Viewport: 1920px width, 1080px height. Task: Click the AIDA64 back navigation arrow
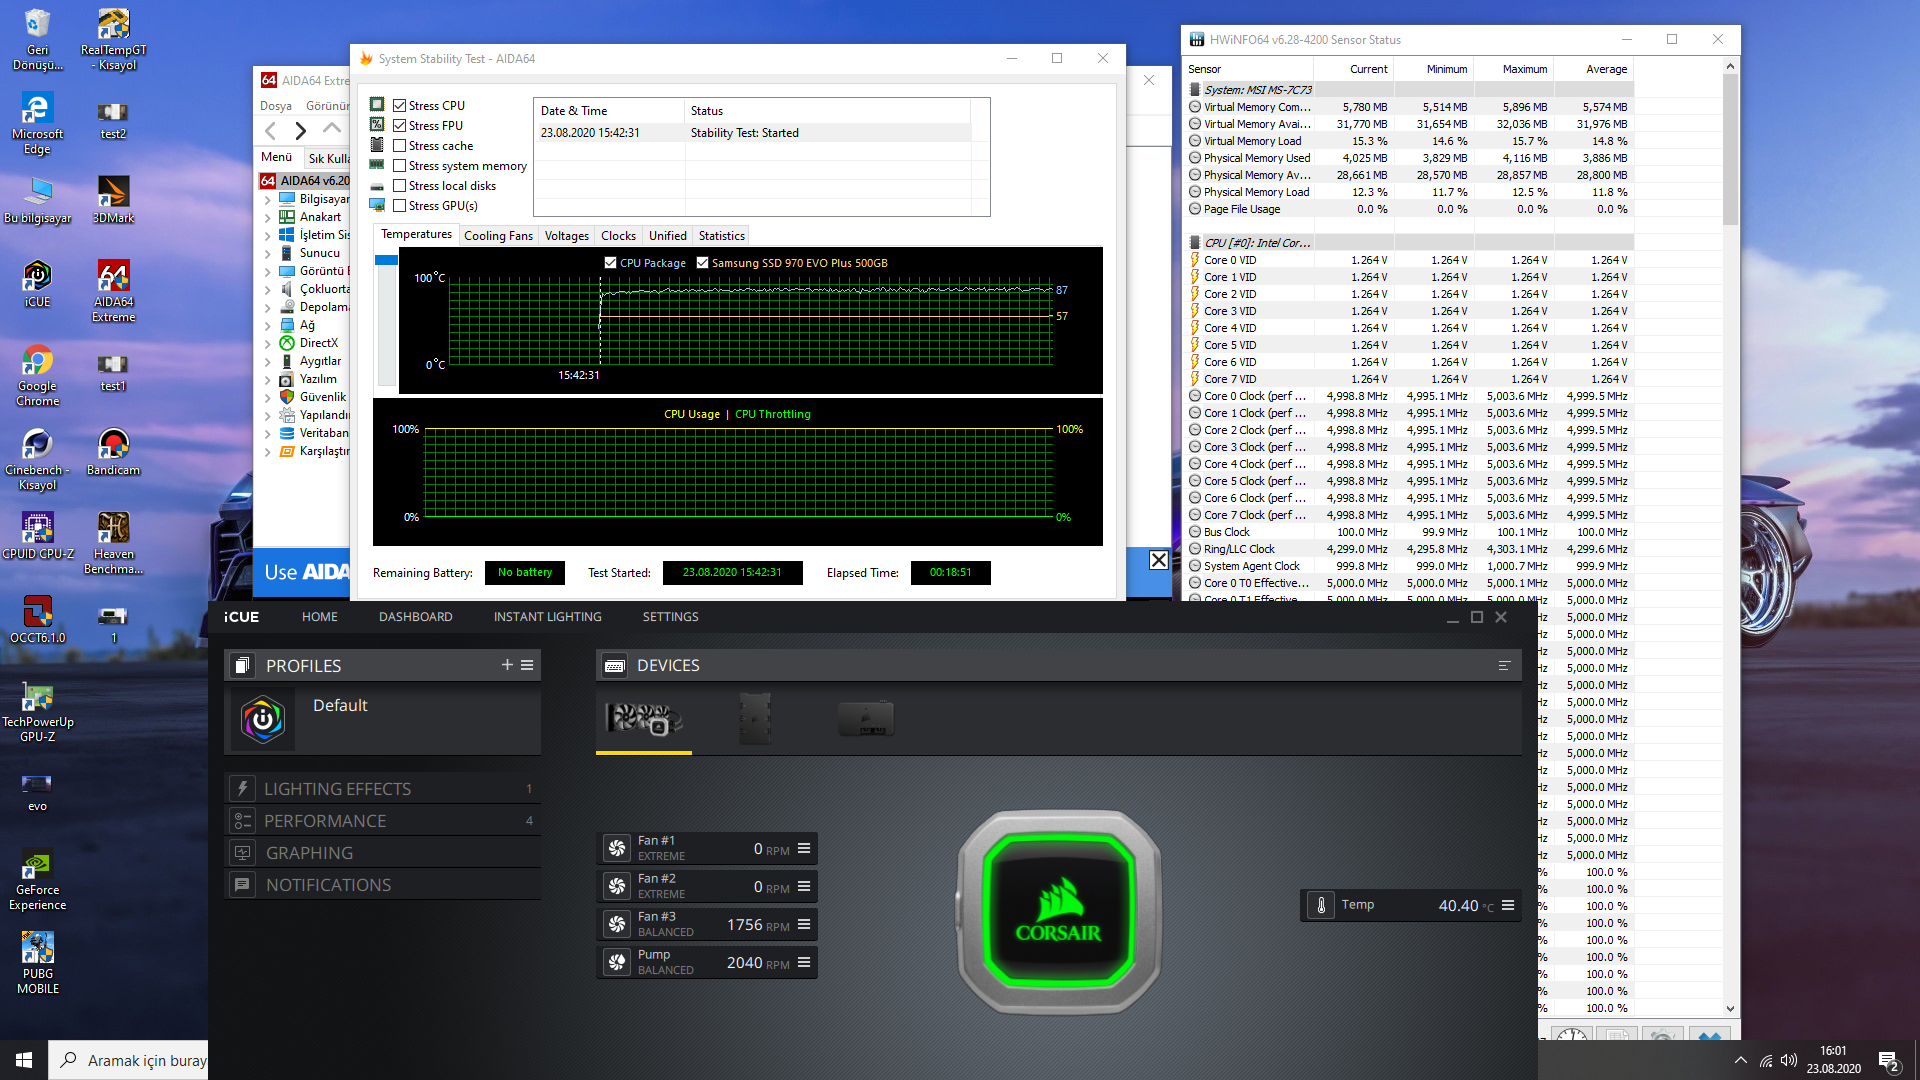tap(270, 130)
